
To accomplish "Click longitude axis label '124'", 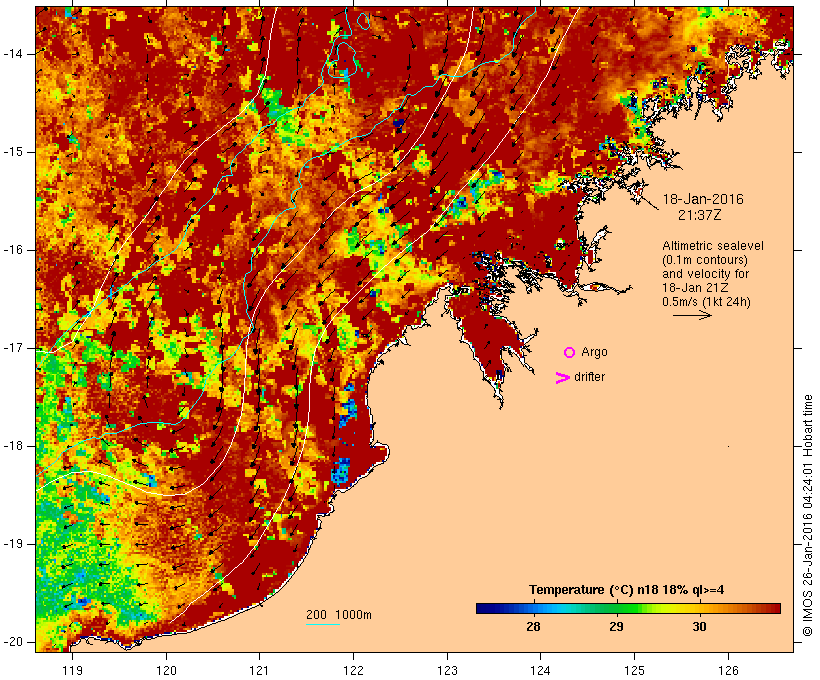I will coord(541,671).
